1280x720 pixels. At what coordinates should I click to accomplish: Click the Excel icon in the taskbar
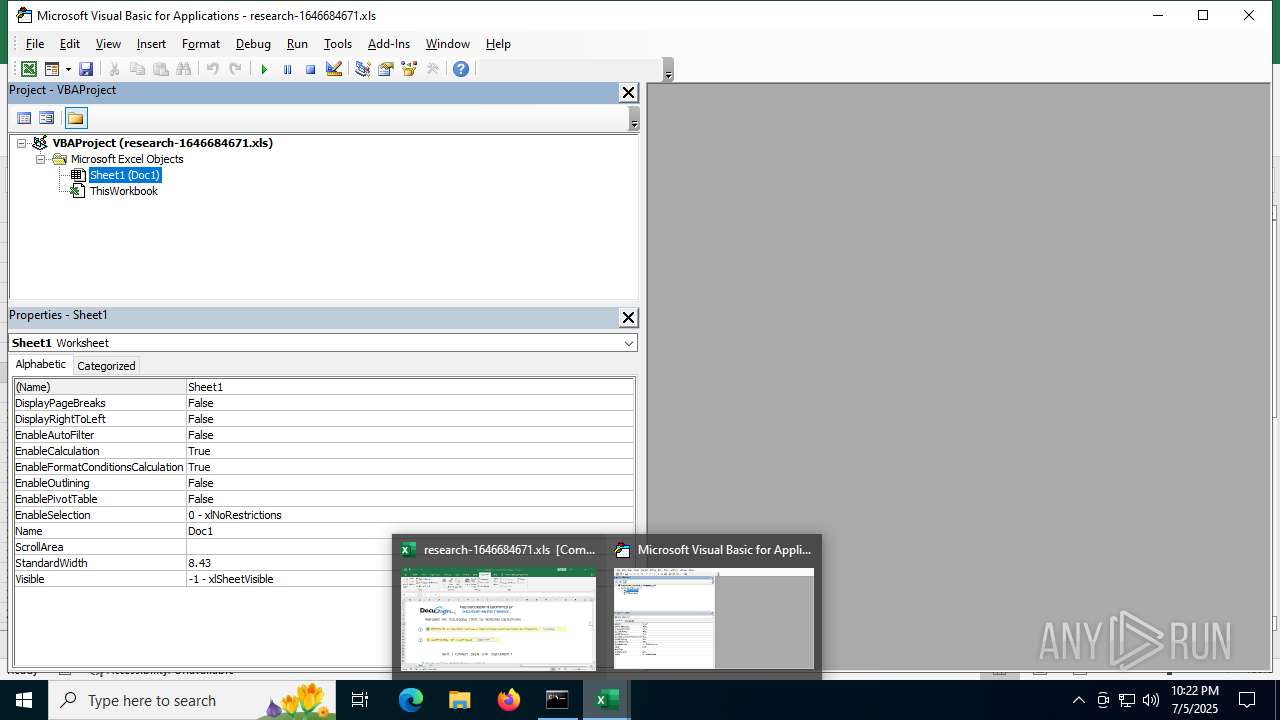606,700
